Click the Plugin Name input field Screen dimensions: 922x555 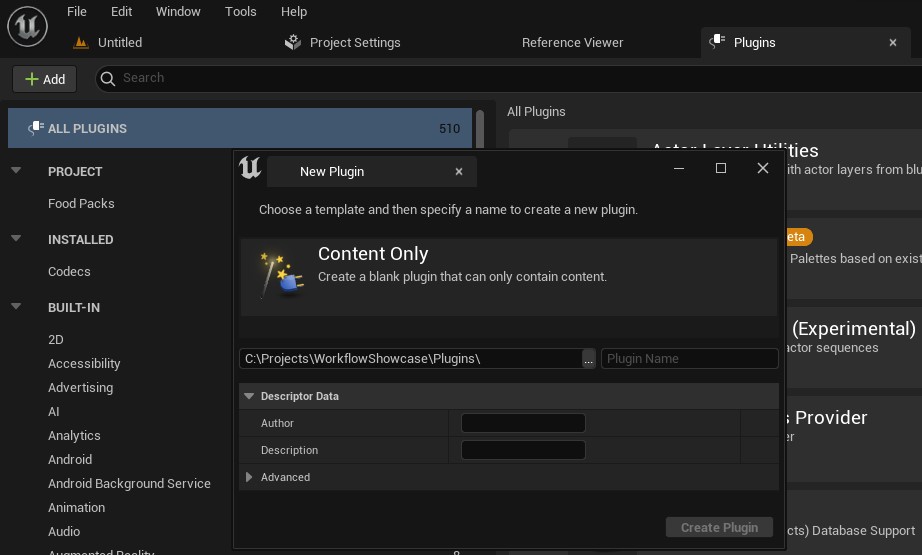(690, 359)
